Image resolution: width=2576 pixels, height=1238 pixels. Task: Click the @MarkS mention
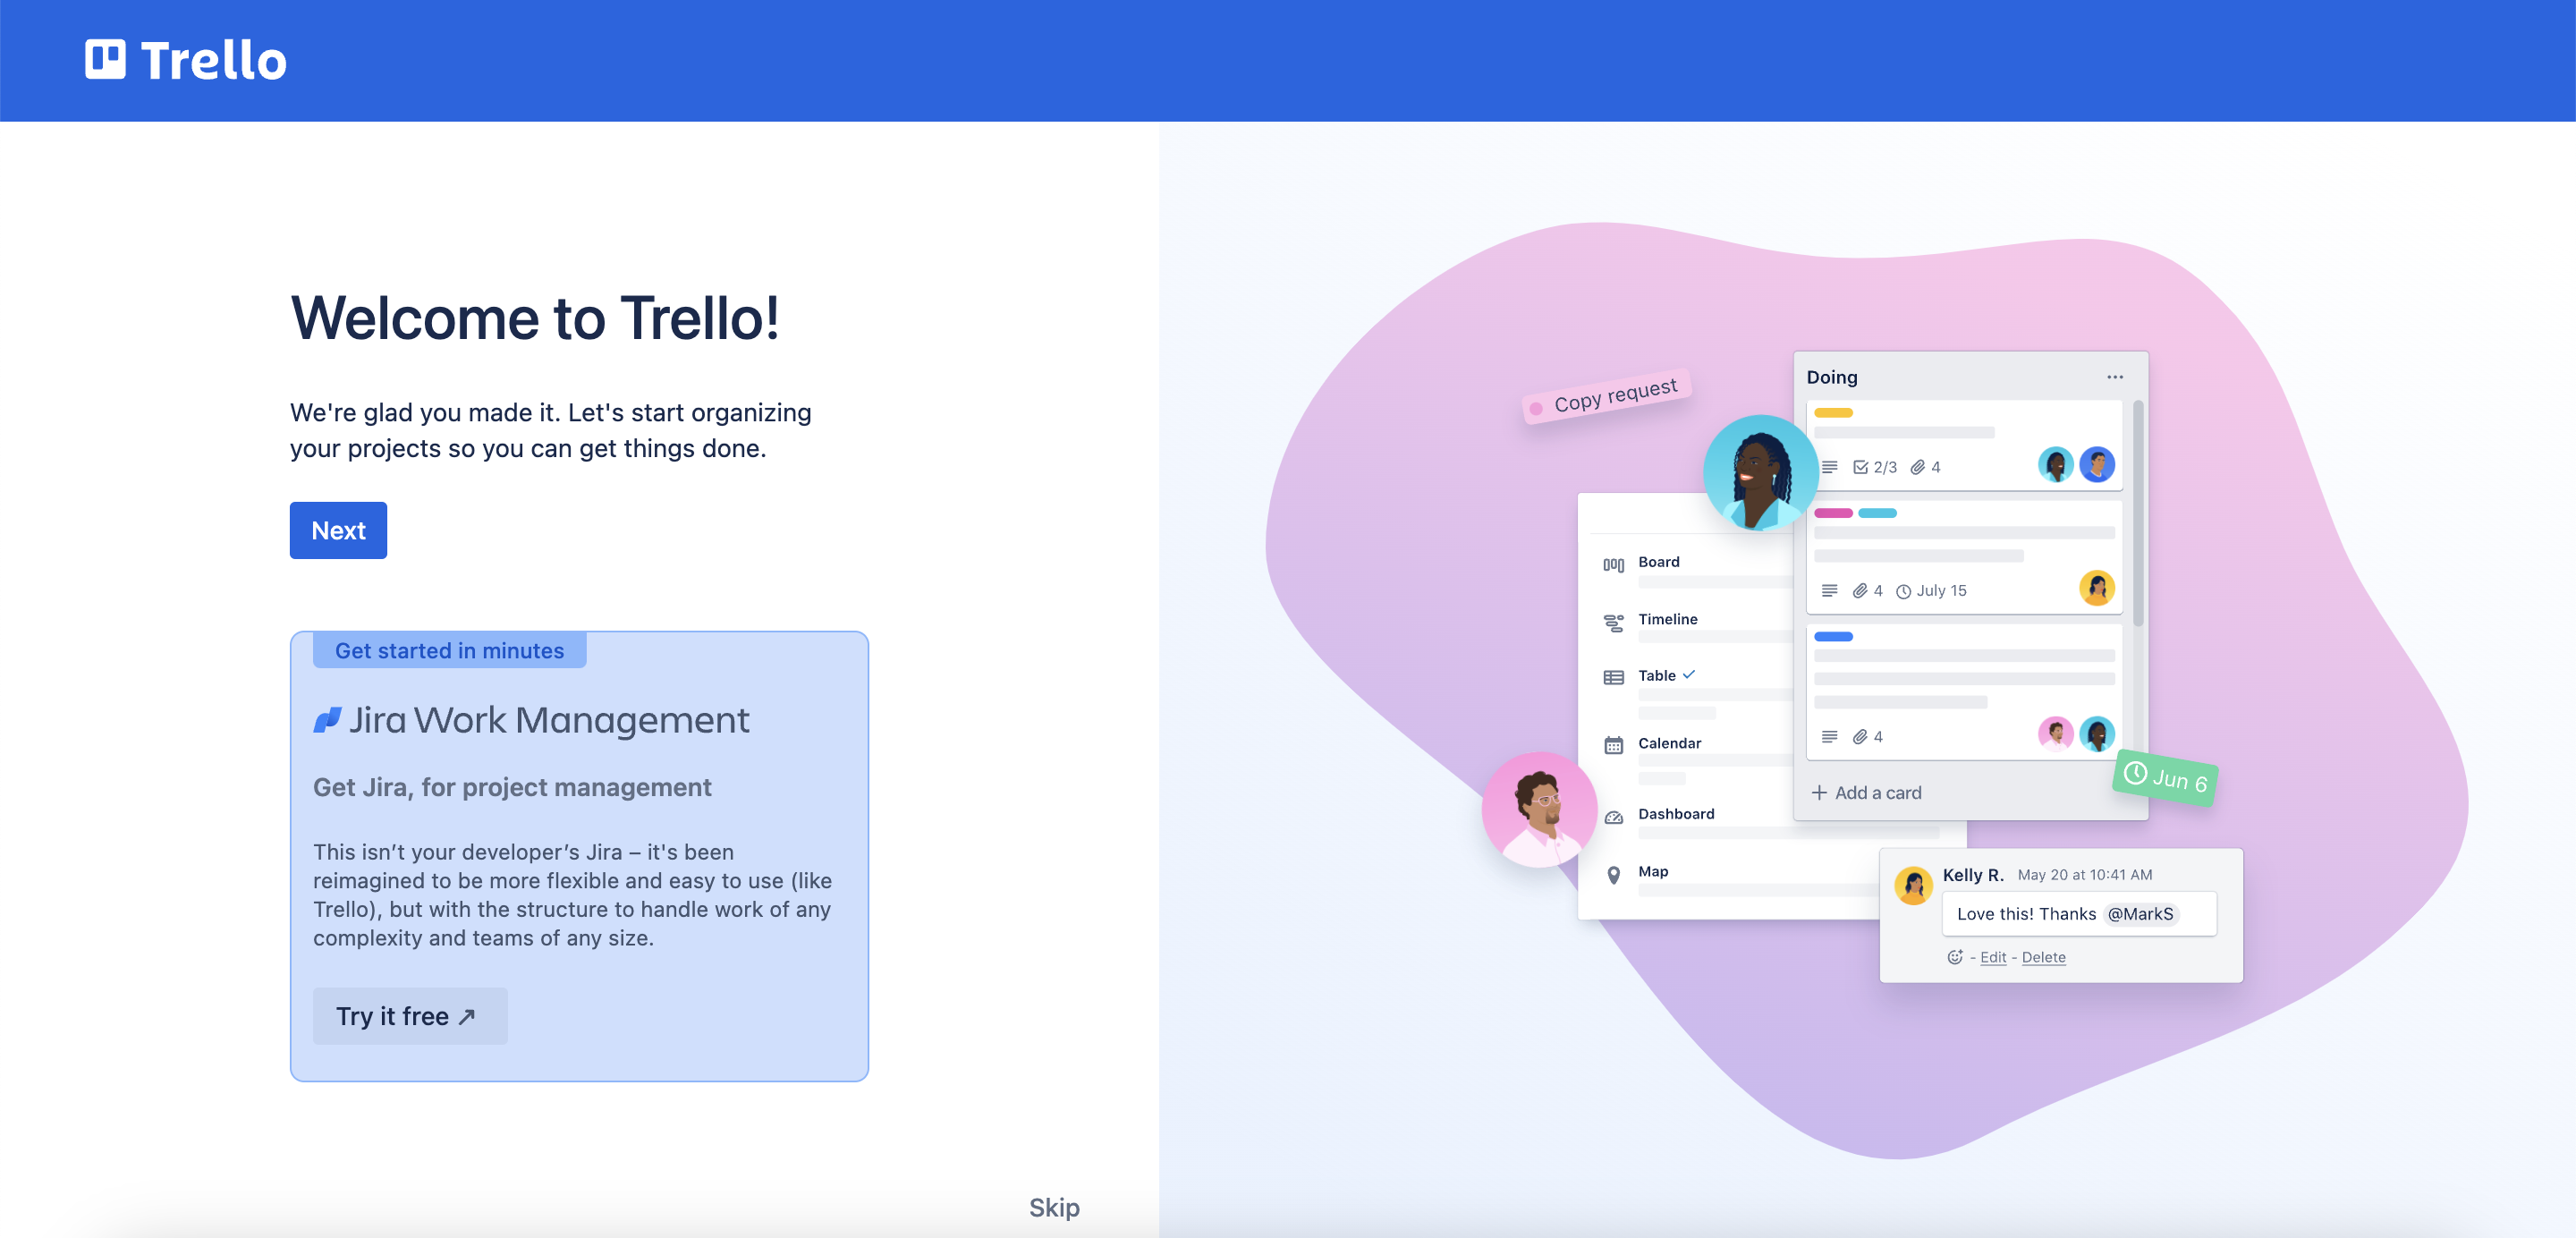pyautogui.click(x=2140, y=913)
